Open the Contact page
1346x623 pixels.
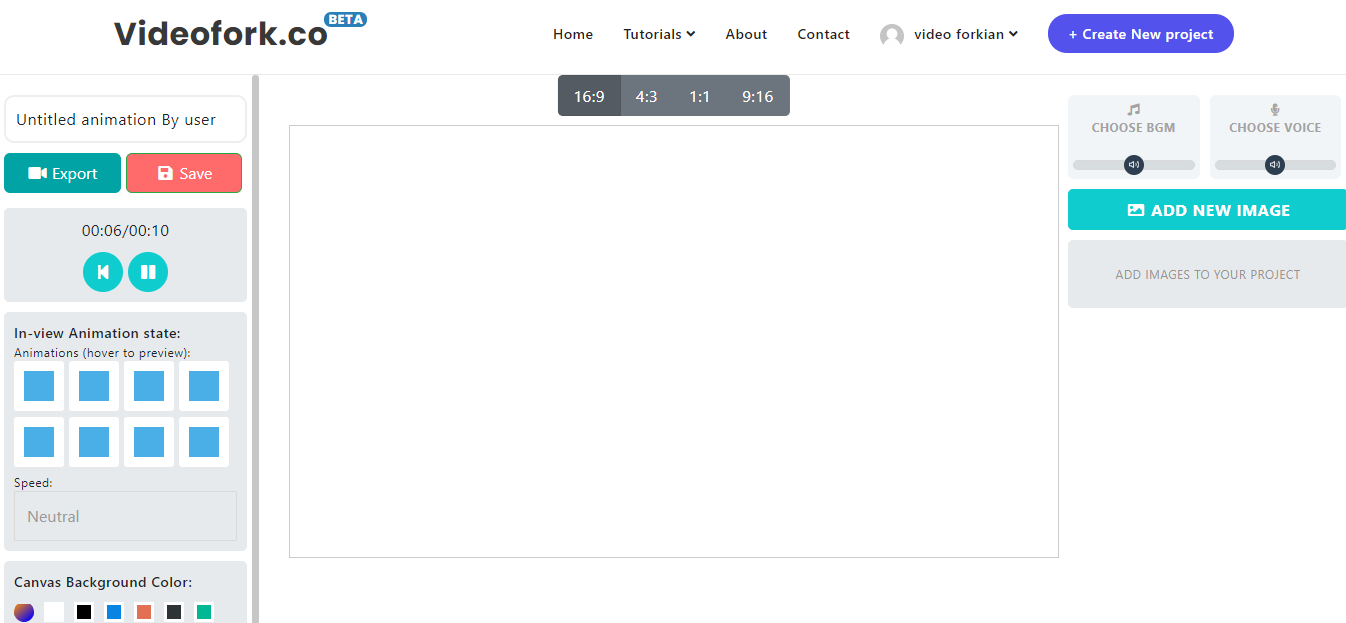coord(823,34)
